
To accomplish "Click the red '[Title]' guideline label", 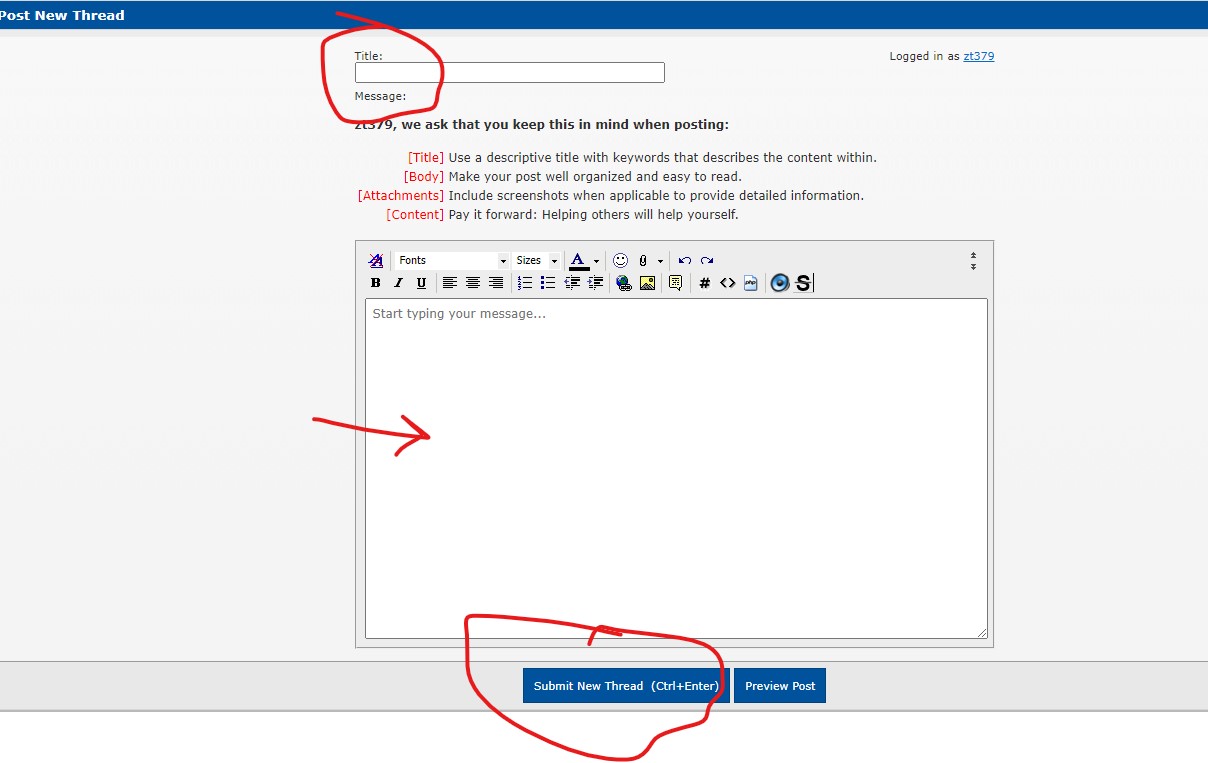I will click(x=426, y=157).
